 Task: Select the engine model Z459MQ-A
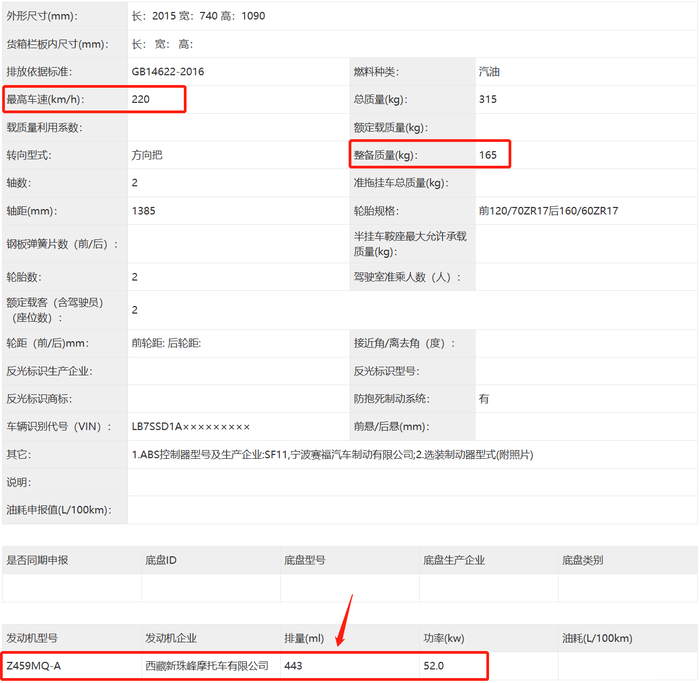tap(33, 665)
